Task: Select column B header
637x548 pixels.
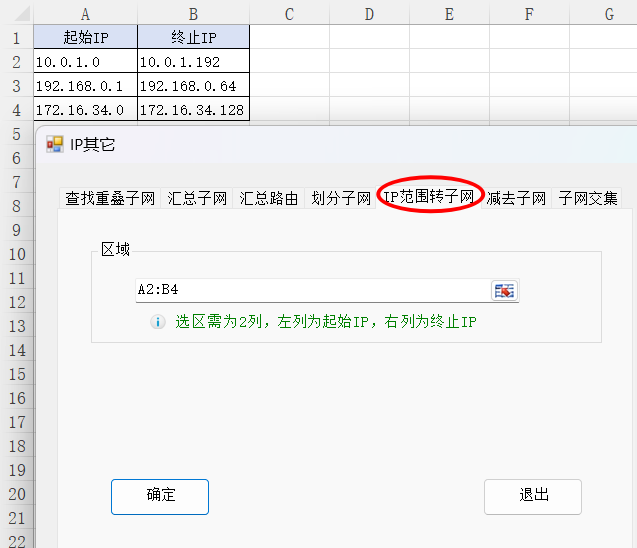Action: 193,14
